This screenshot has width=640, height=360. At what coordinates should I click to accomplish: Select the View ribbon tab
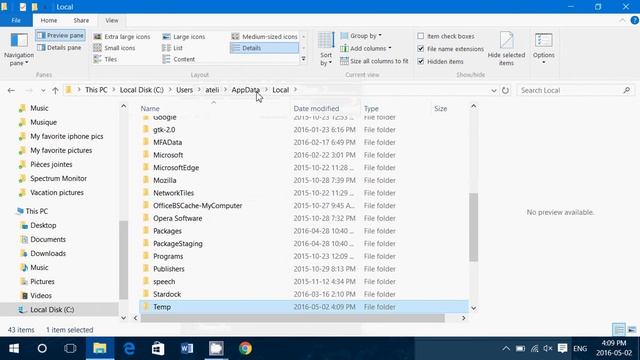pyautogui.click(x=111, y=20)
